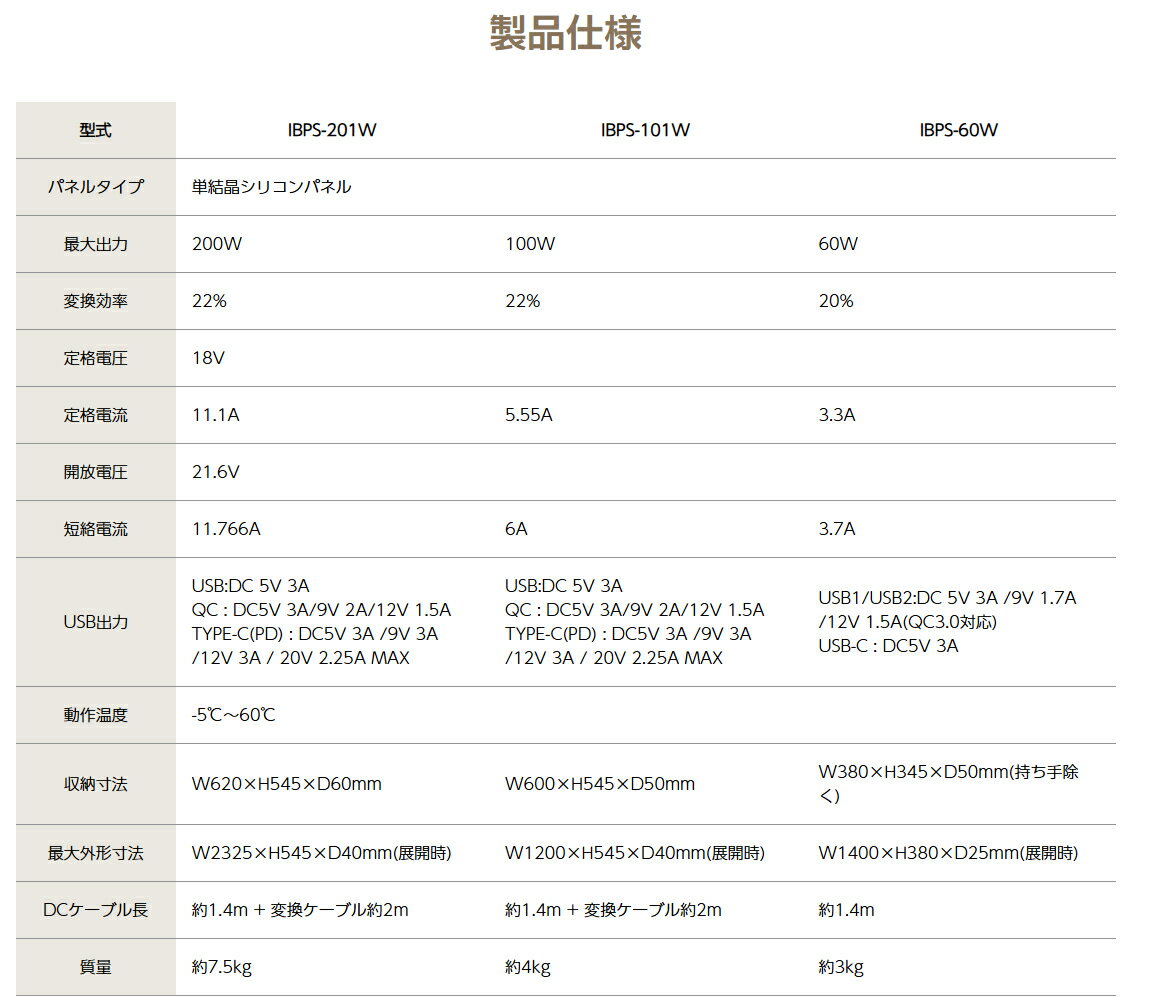Select the パネルタイプ row label
Screen dimensions: 1149x997
coord(95,187)
